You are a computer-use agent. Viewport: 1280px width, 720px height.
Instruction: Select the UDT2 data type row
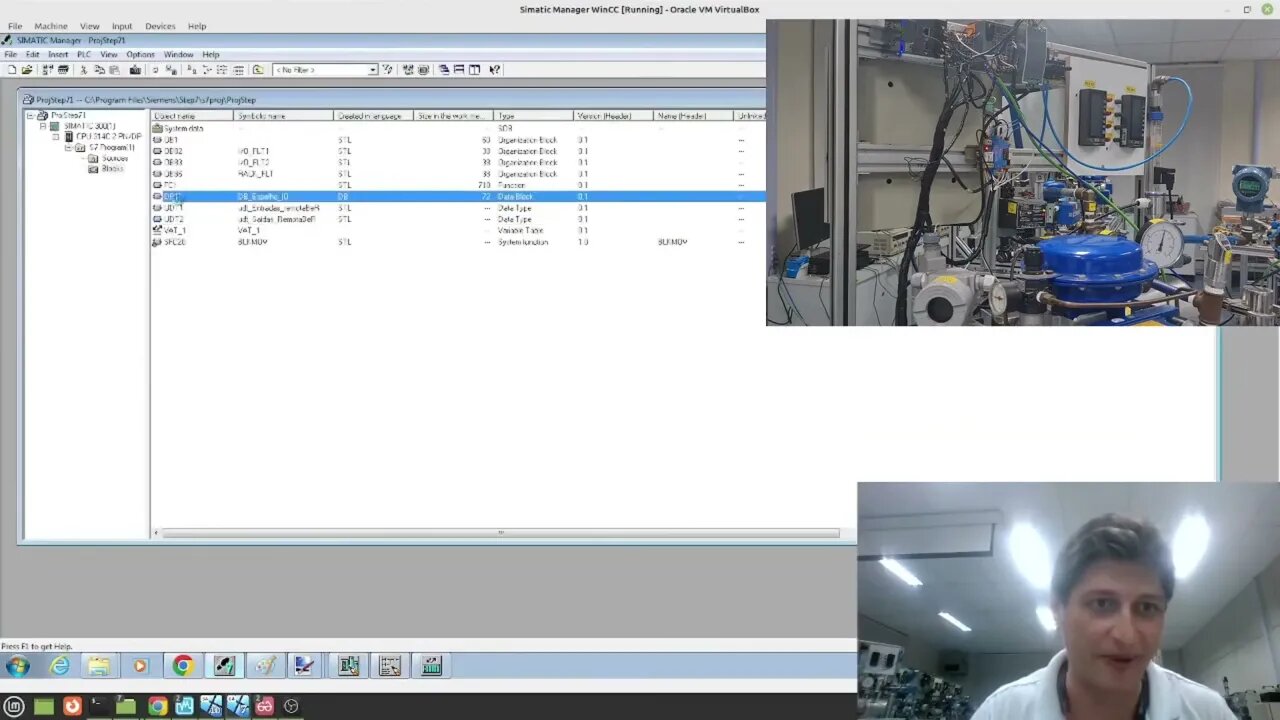[x=458, y=219]
